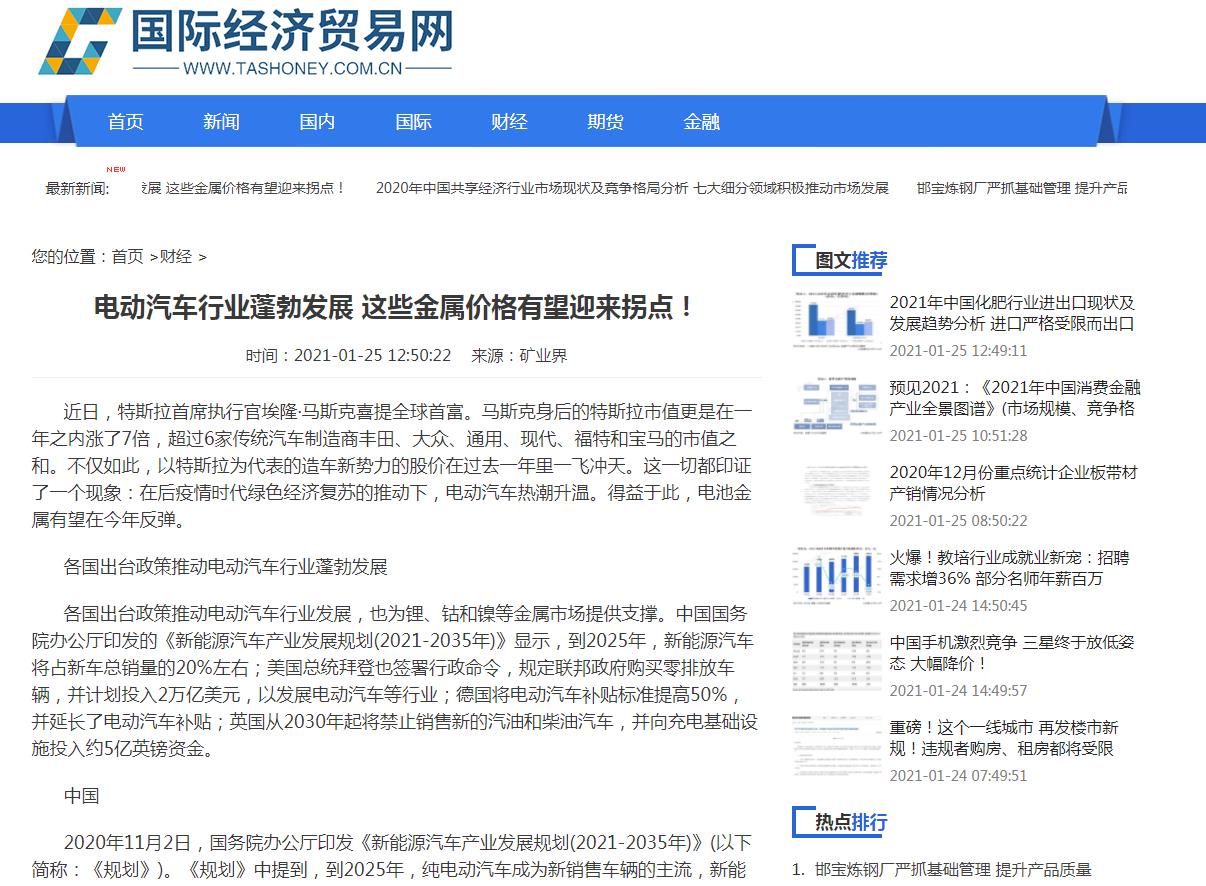Click date 2021-01-24 07:49:51 under 楼市新规 article
Screen dimensions: 1206x886
(x=958, y=776)
